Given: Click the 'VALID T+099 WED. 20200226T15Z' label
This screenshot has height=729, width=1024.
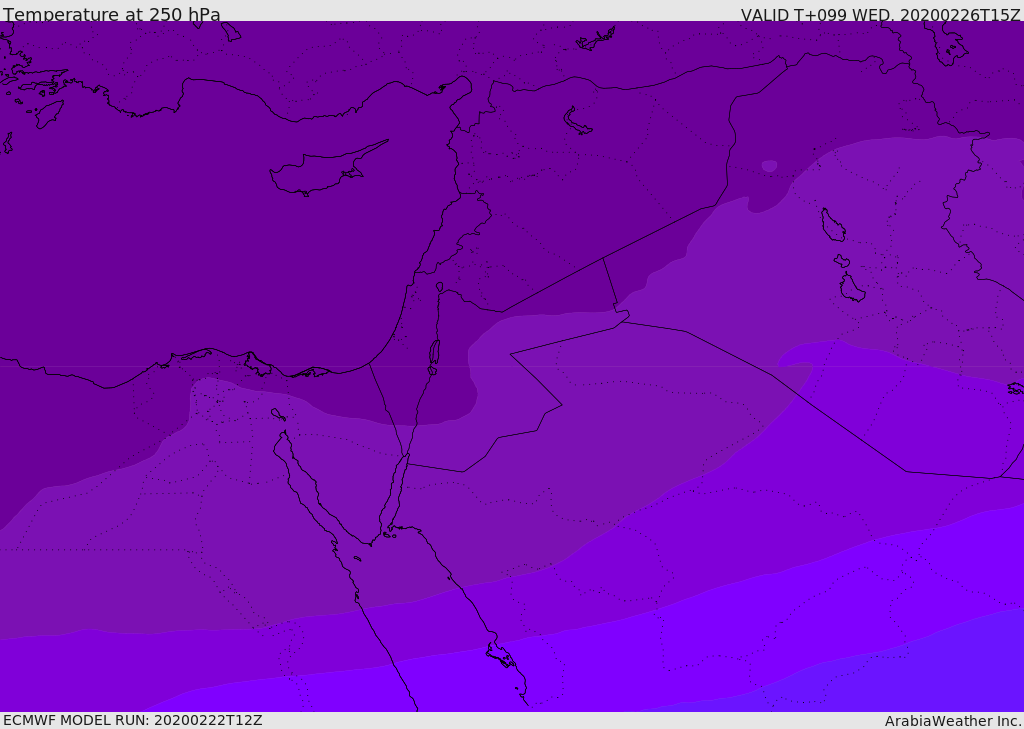Looking at the screenshot, I should pos(880,14).
